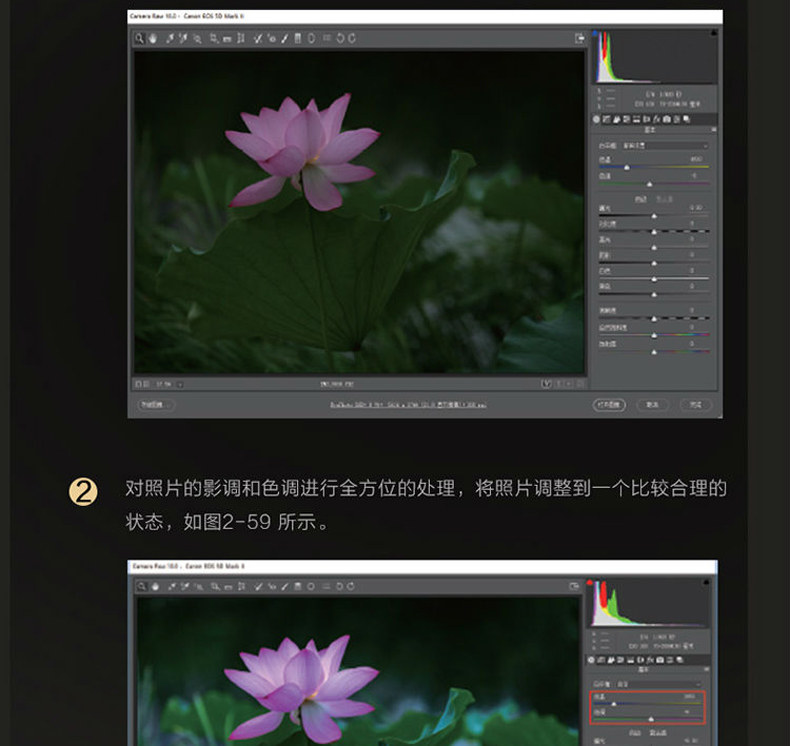Image resolution: width=790 pixels, height=746 pixels.
Task: Click Default tone link in upper window
Action: click(x=665, y=199)
